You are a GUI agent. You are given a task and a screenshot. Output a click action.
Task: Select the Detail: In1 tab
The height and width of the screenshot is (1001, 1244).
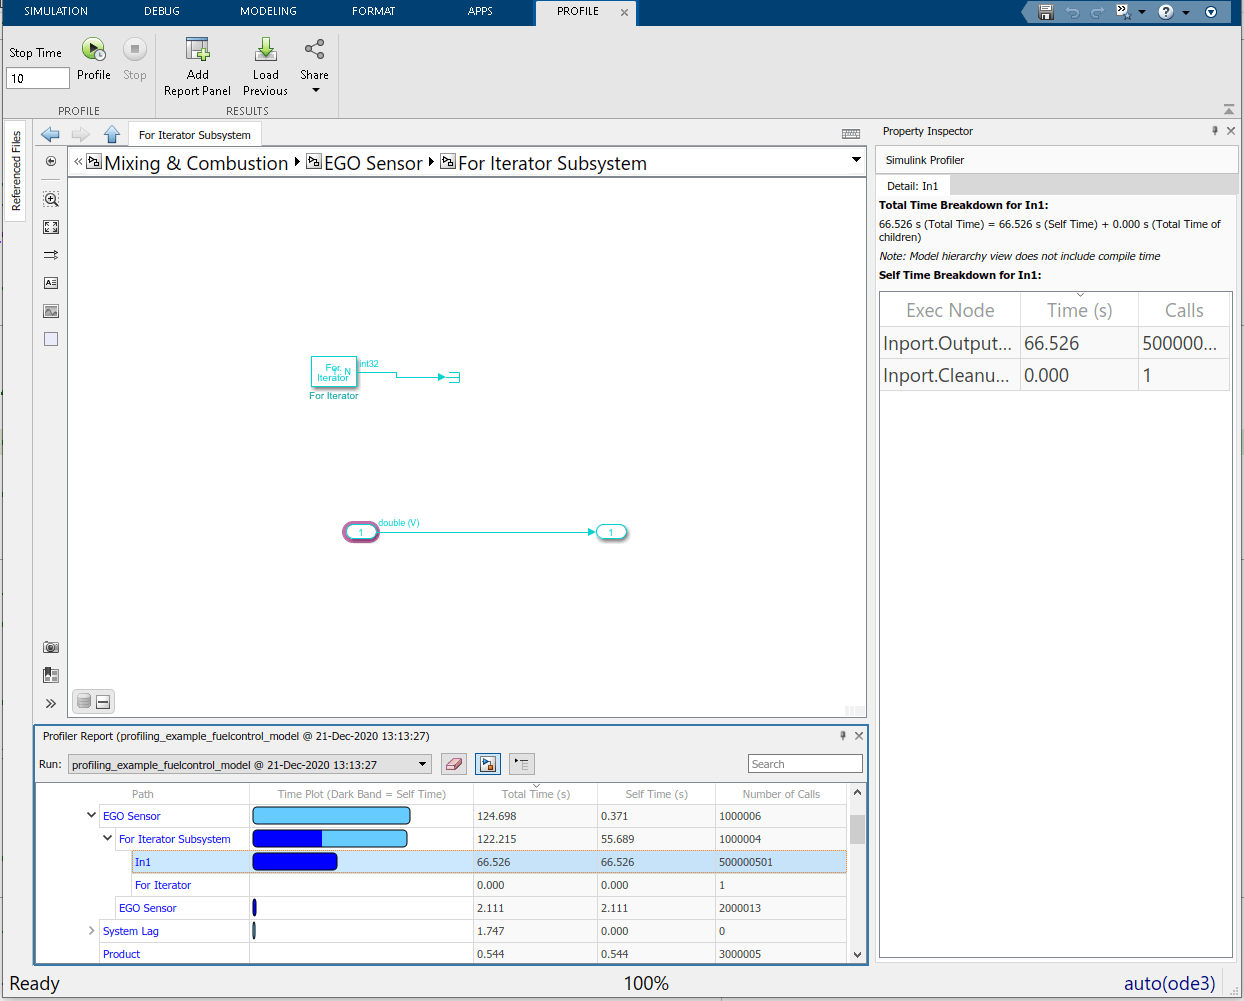click(x=913, y=186)
